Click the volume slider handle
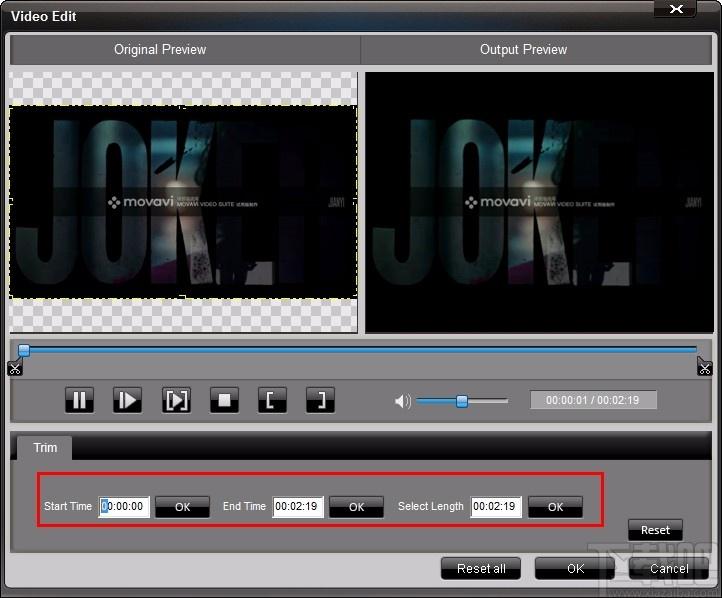The width and height of the screenshot is (722, 598). click(x=462, y=401)
